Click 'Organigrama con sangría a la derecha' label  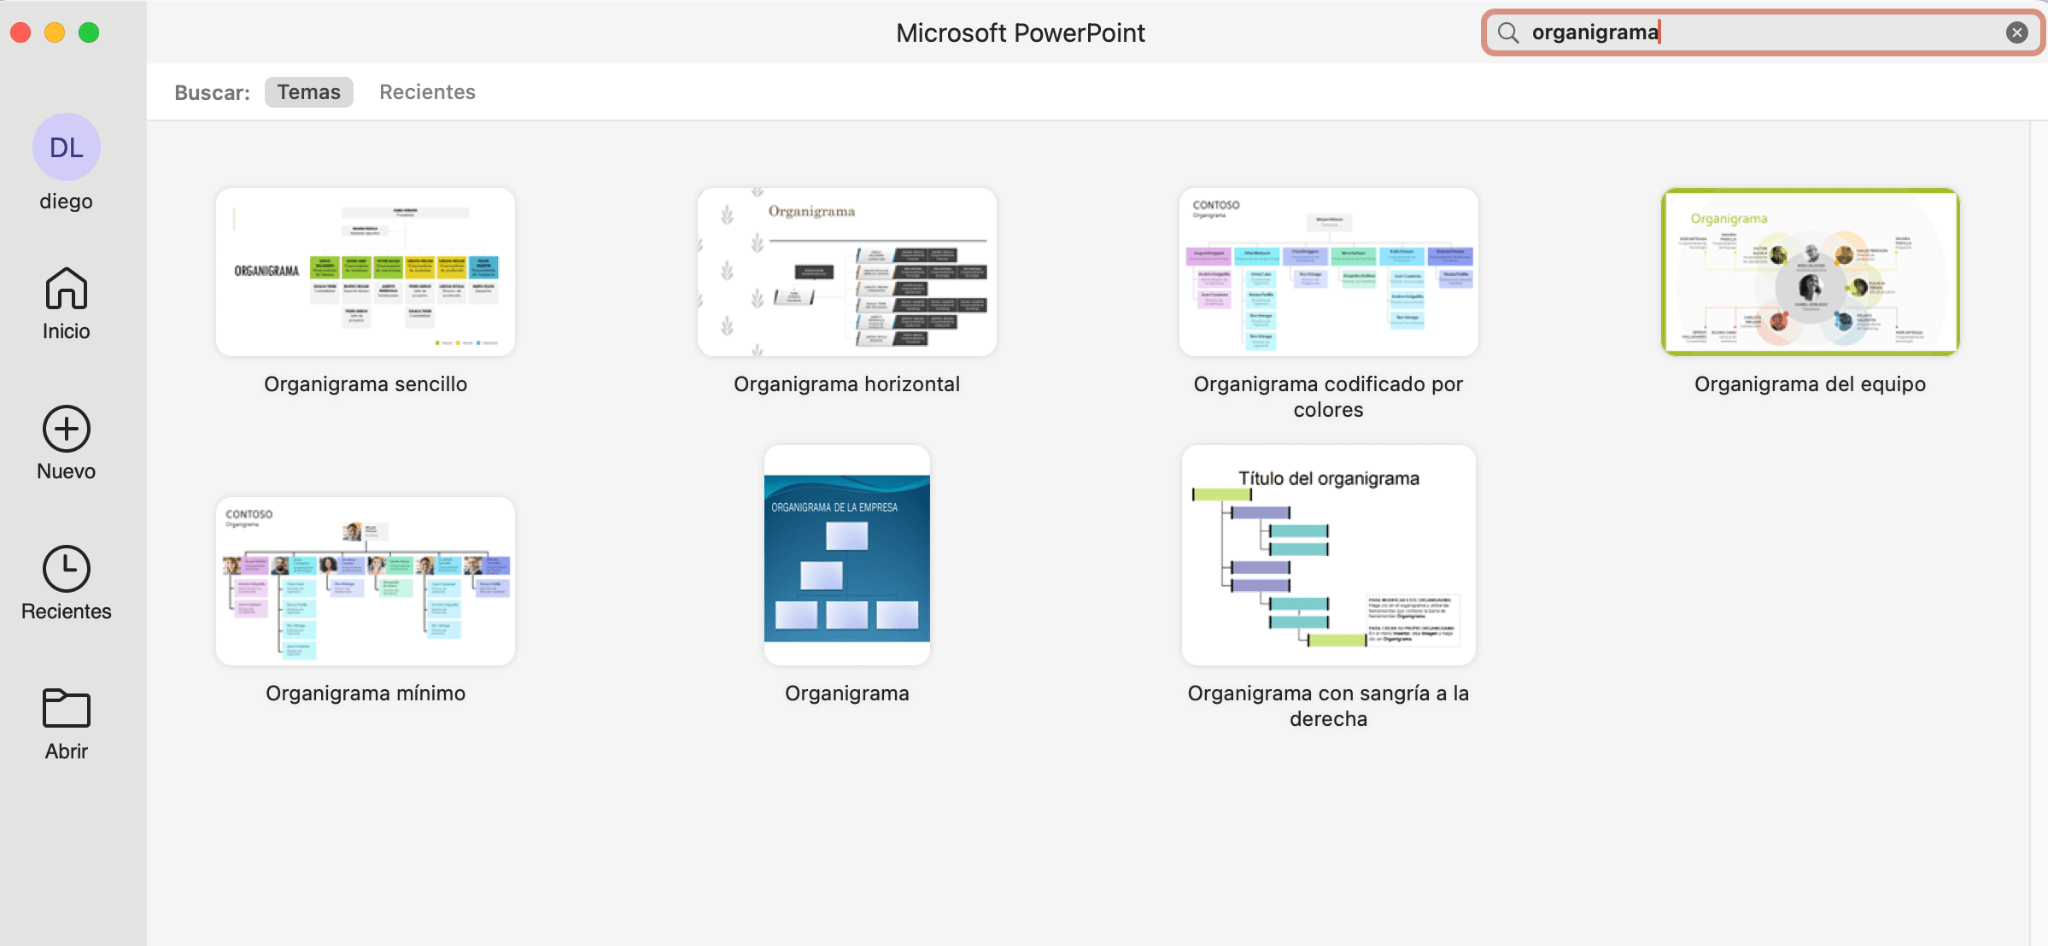pos(1328,706)
